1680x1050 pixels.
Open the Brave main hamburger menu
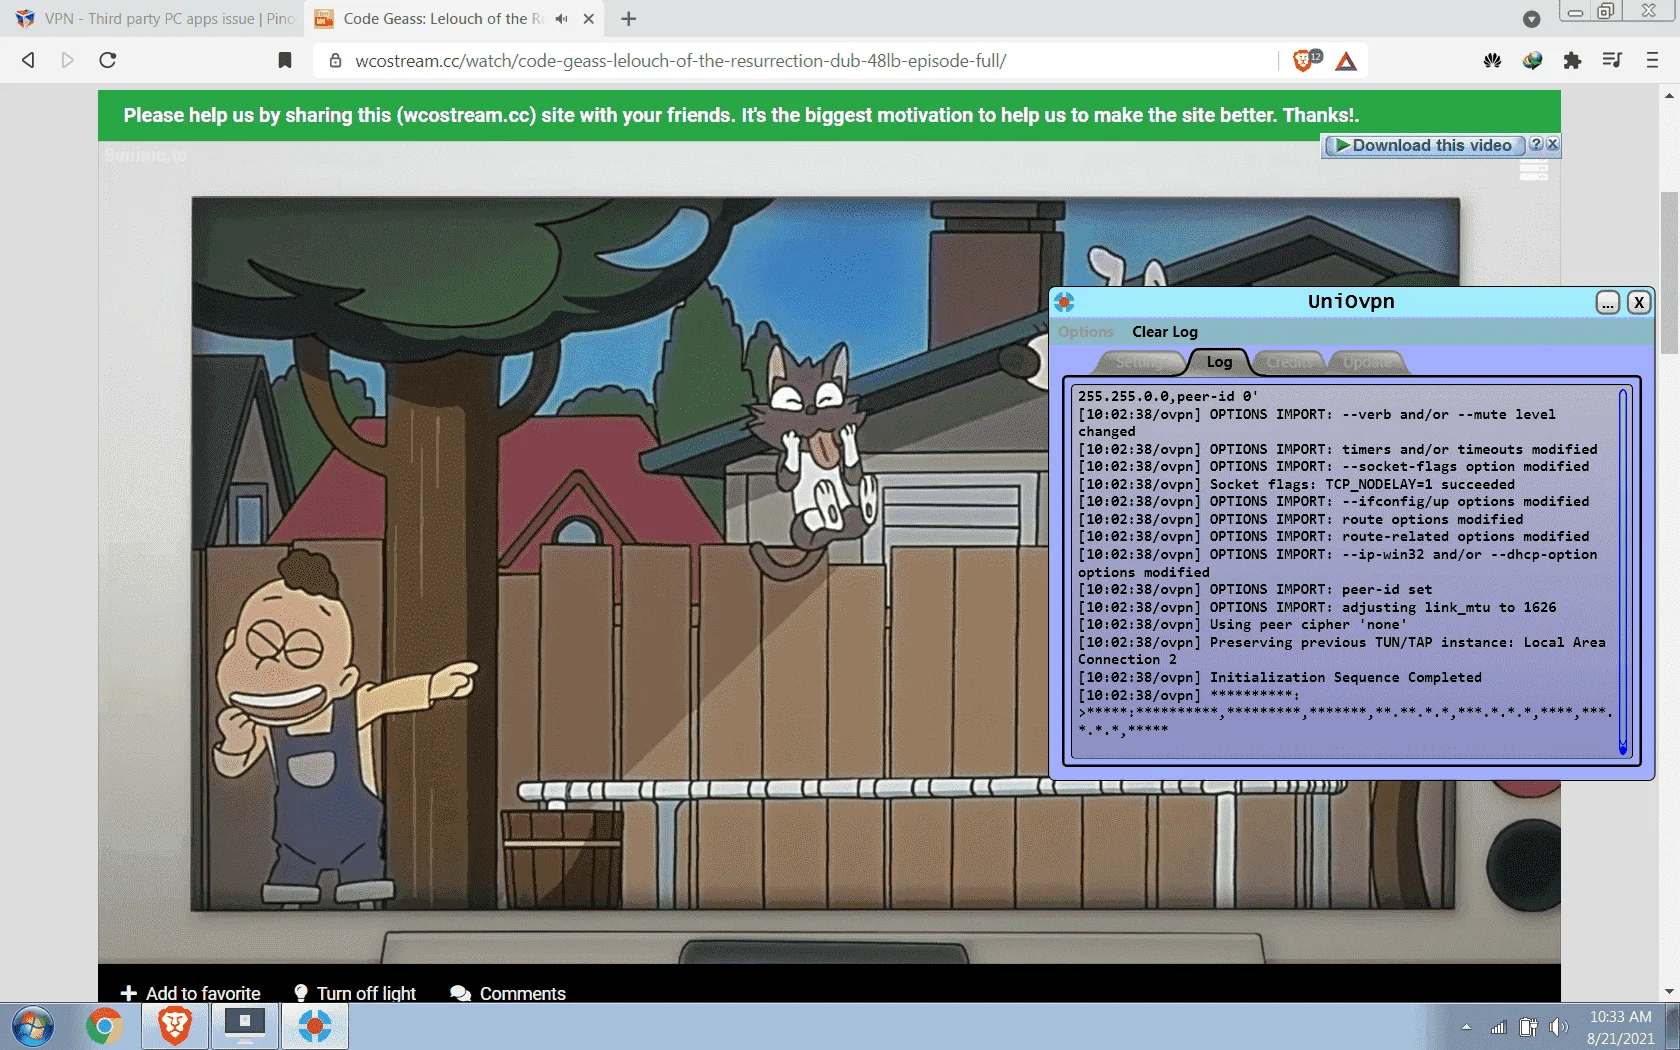pyautogui.click(x=1652, y=60)
